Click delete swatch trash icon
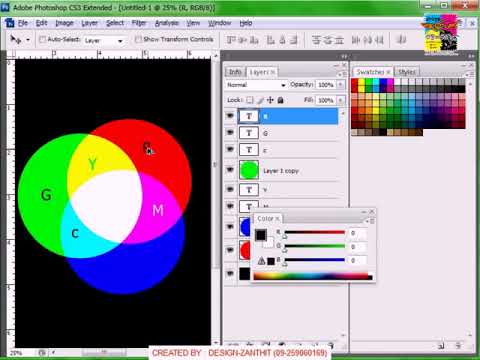This screenshot has width=480, height=360. [459, 346]
